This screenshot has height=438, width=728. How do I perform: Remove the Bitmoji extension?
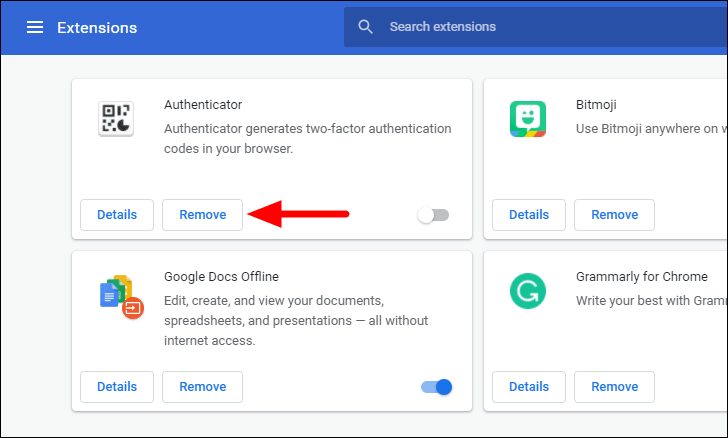(x=614, y=215)
